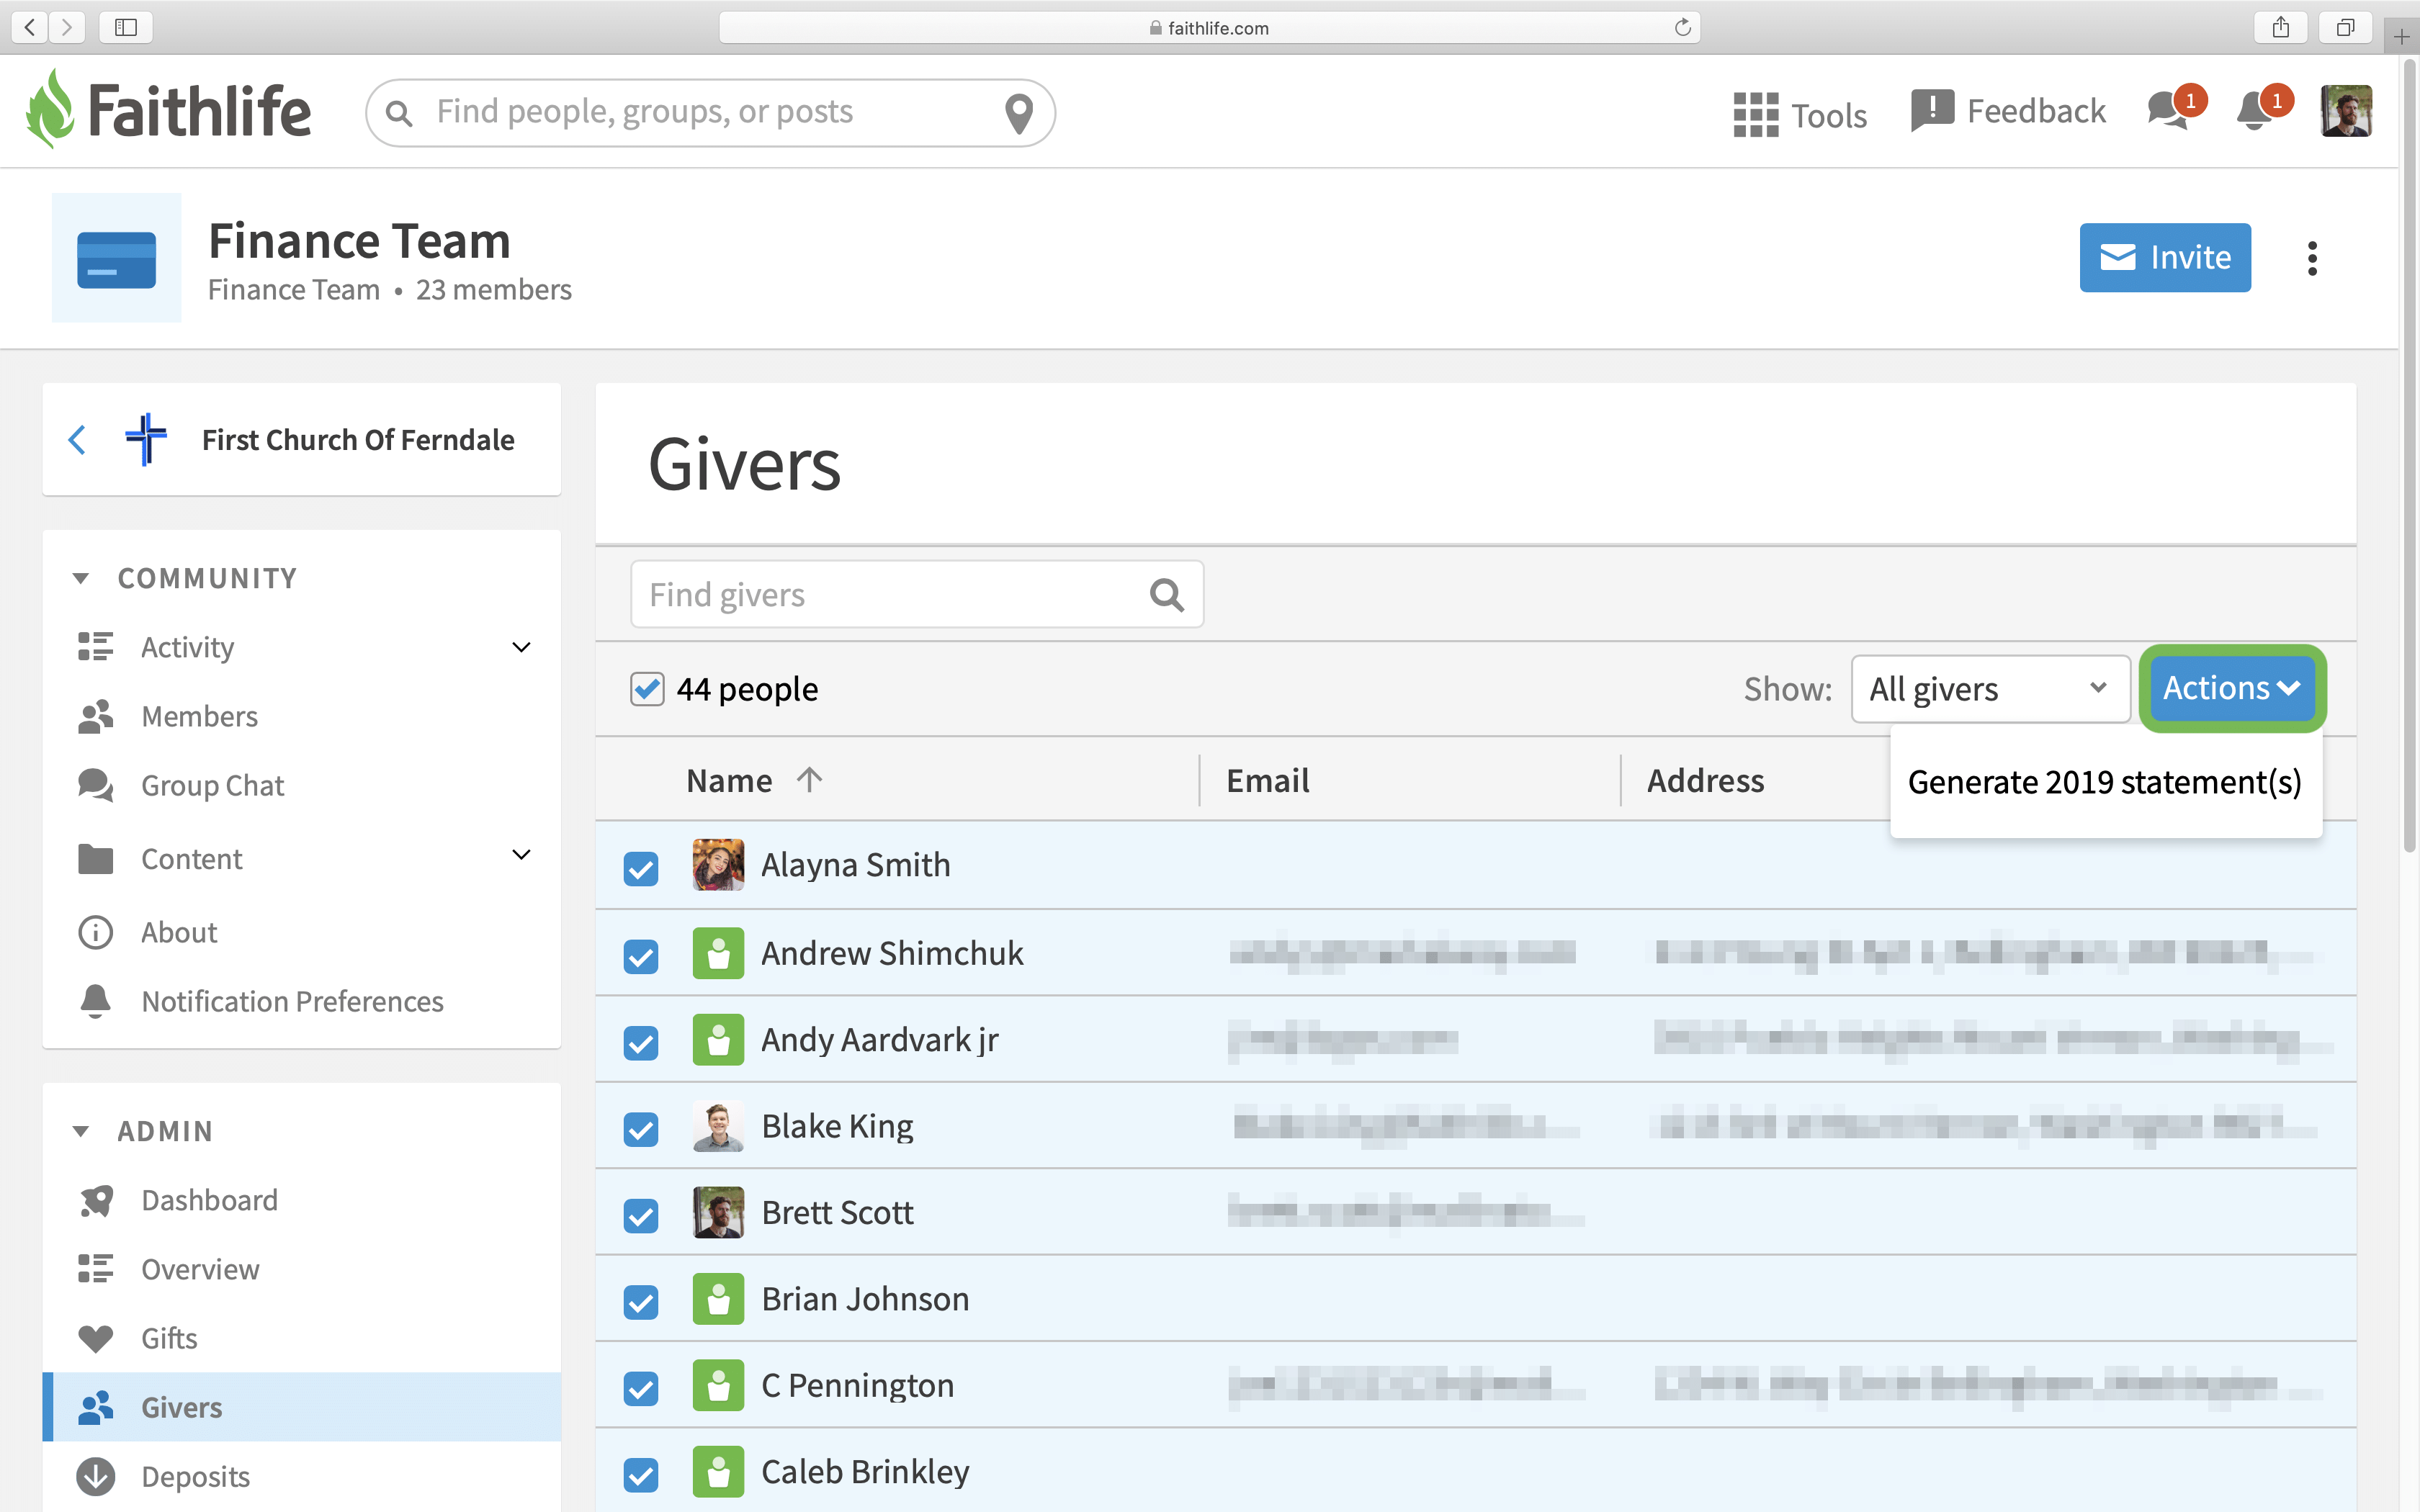
Task: Click the Find people, groups, or posts field
Action: click(710, 113)
